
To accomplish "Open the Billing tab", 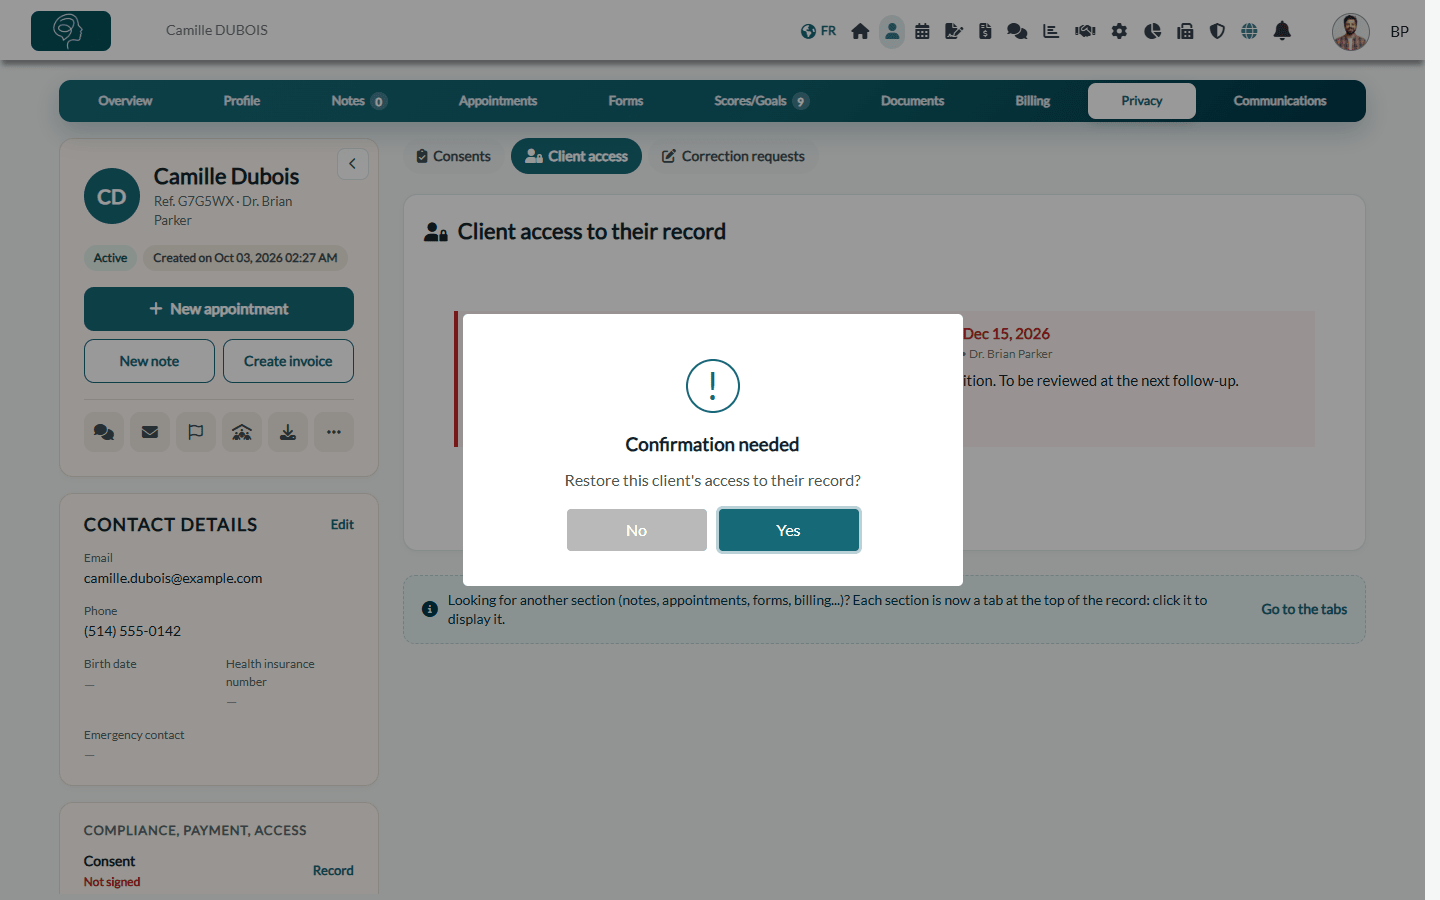I will pos(1033,101).
